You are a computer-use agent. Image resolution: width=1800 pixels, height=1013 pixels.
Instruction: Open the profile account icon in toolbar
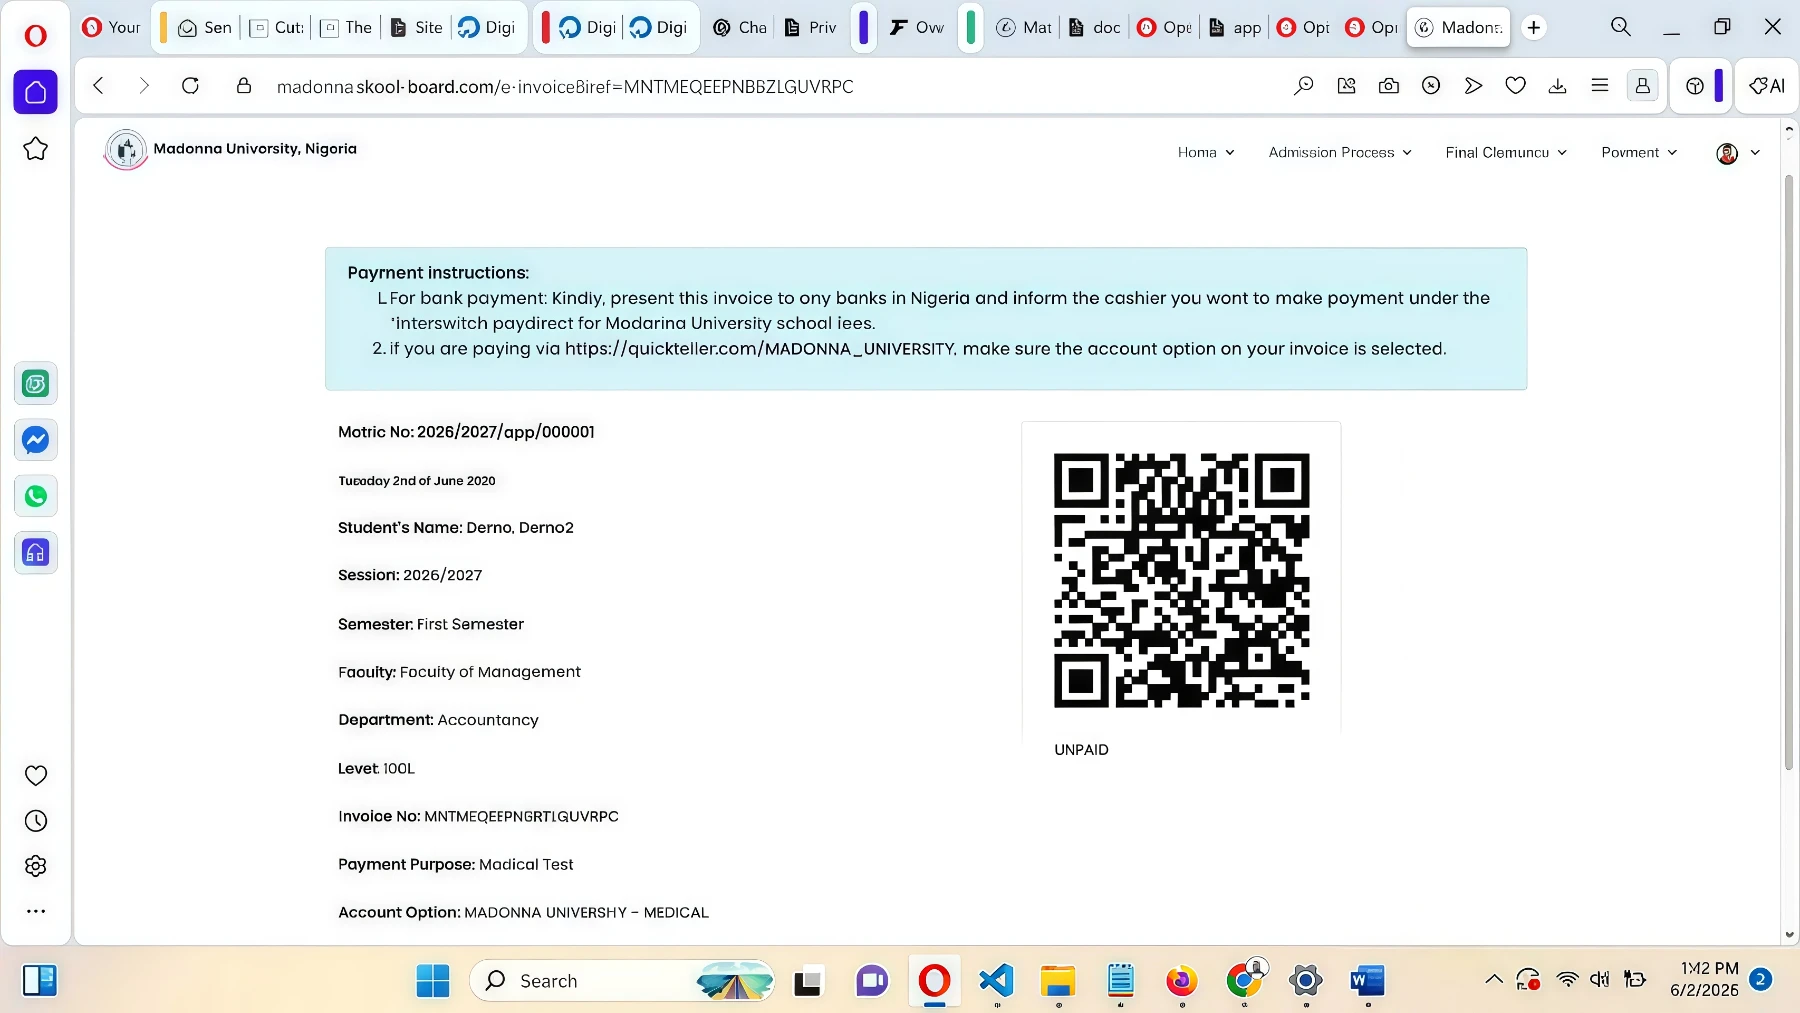point(1642,87)
